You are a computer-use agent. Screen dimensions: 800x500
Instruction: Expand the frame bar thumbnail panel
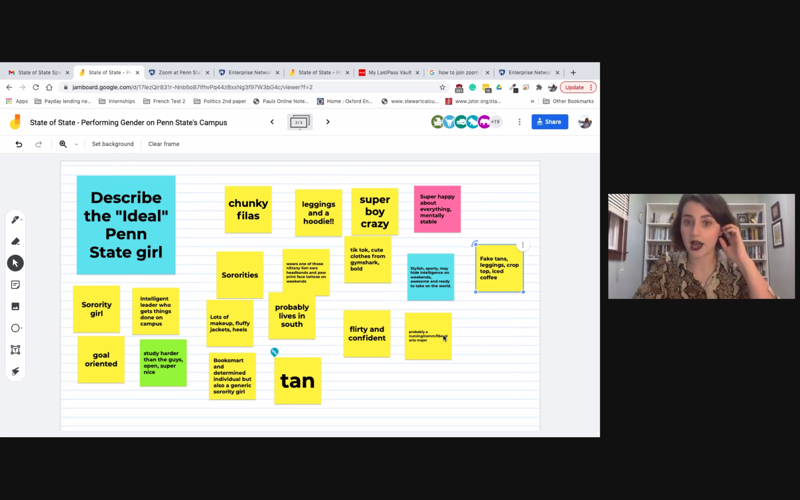pos(299,122)
